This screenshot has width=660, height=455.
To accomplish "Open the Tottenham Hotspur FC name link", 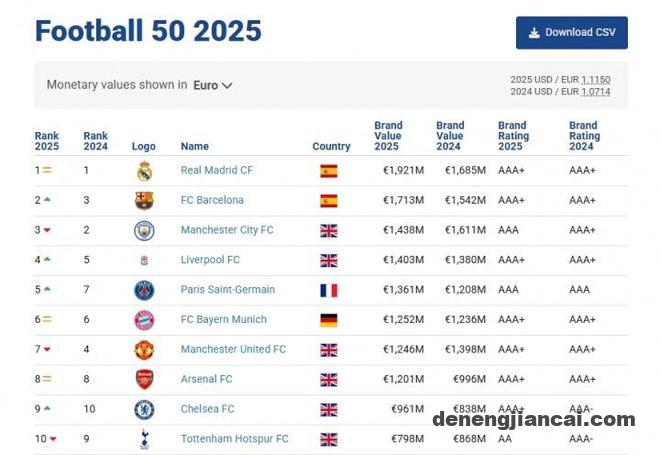I will coord(234,439).
